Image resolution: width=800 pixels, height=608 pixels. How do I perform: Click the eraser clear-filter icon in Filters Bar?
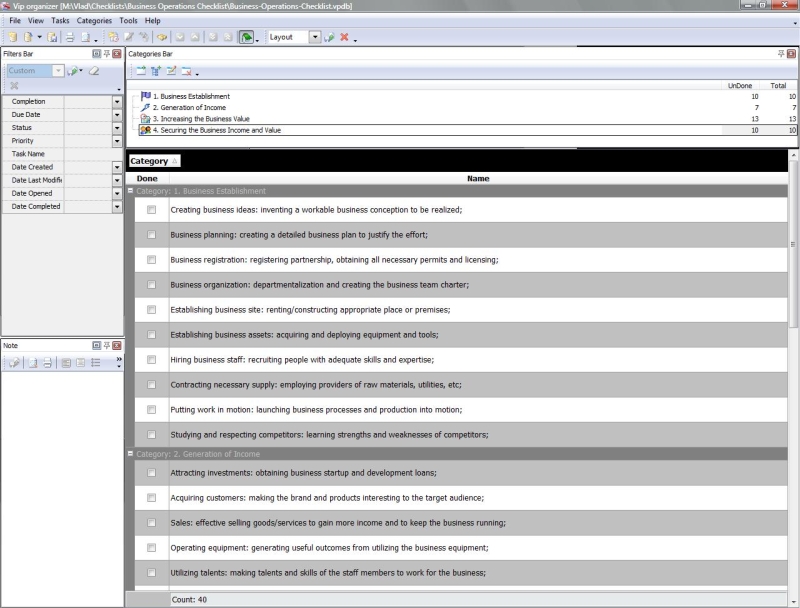(94, 71)
